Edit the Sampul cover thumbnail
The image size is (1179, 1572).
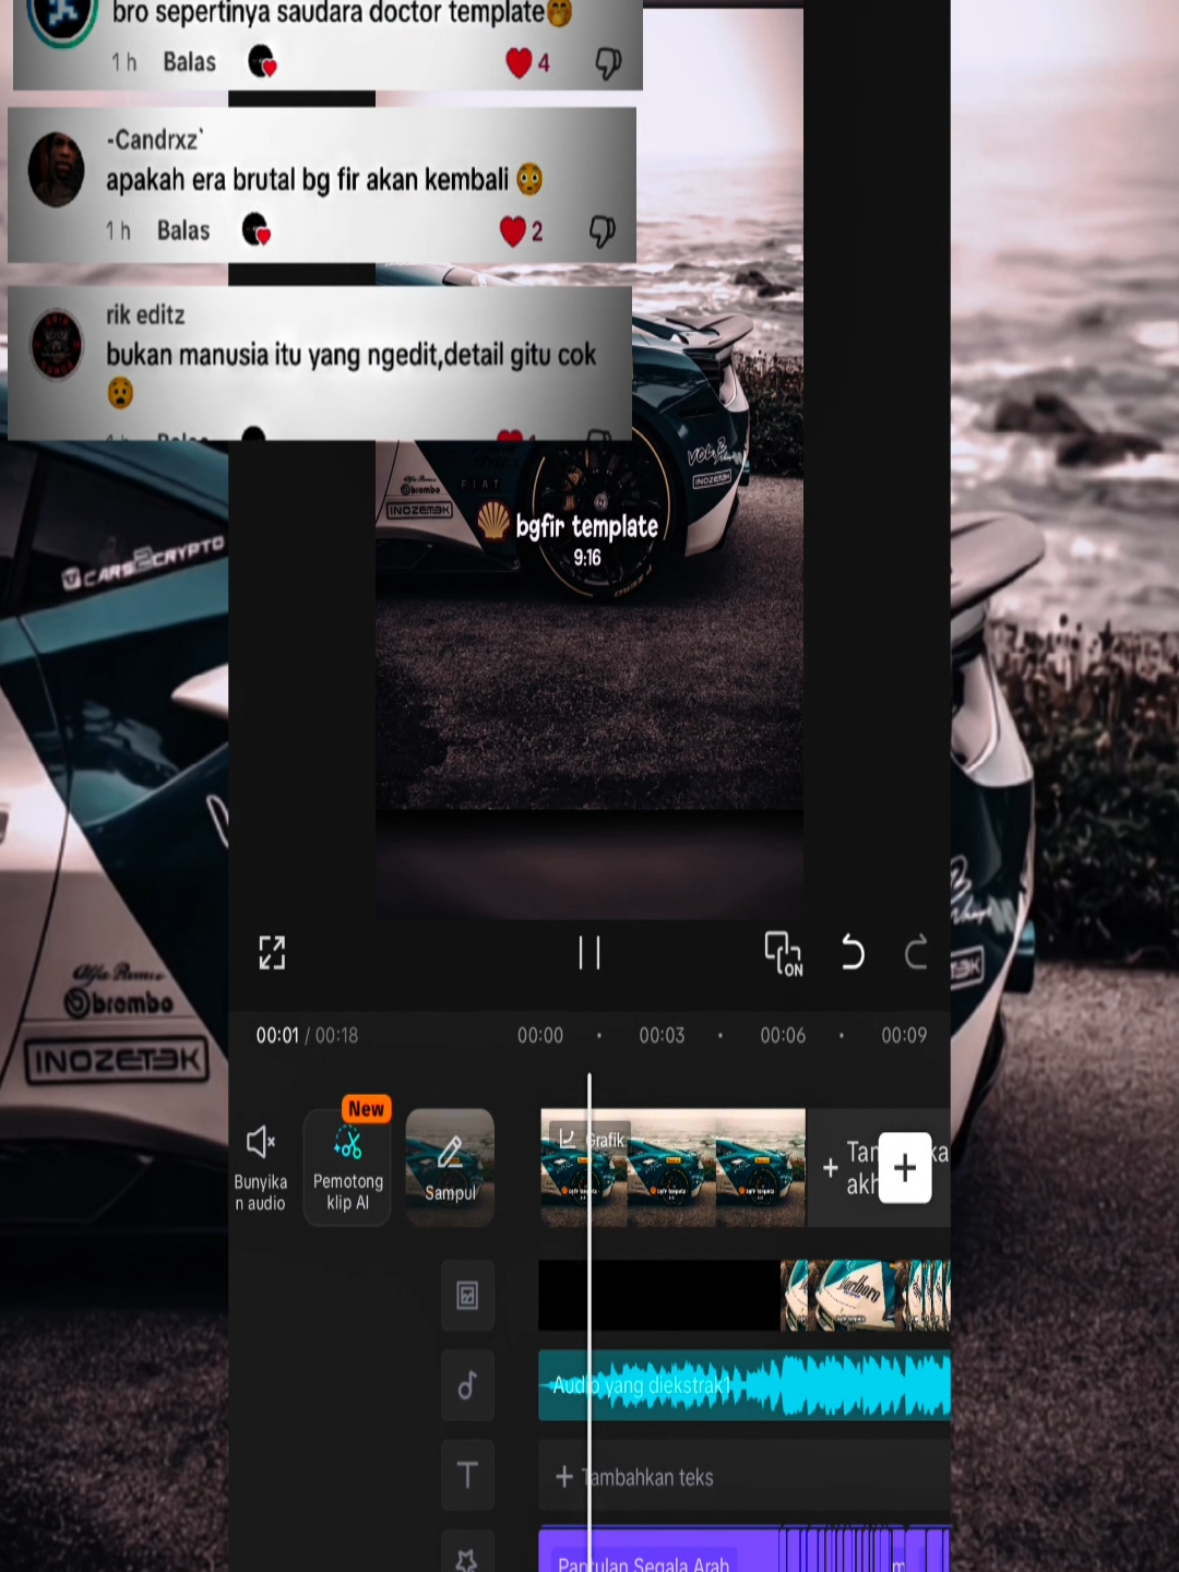[x=450, y=1167]
